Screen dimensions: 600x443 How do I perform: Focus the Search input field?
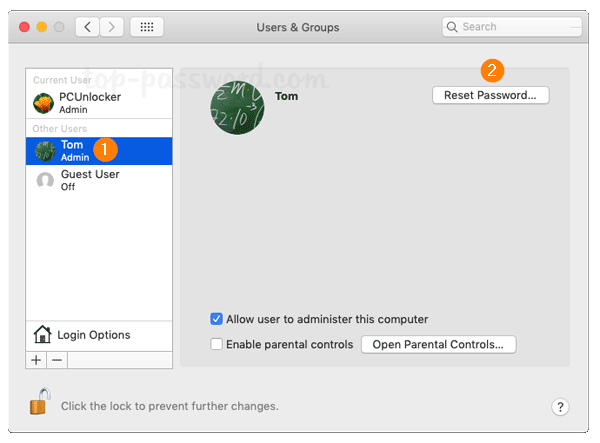click(x=512, y=27)
